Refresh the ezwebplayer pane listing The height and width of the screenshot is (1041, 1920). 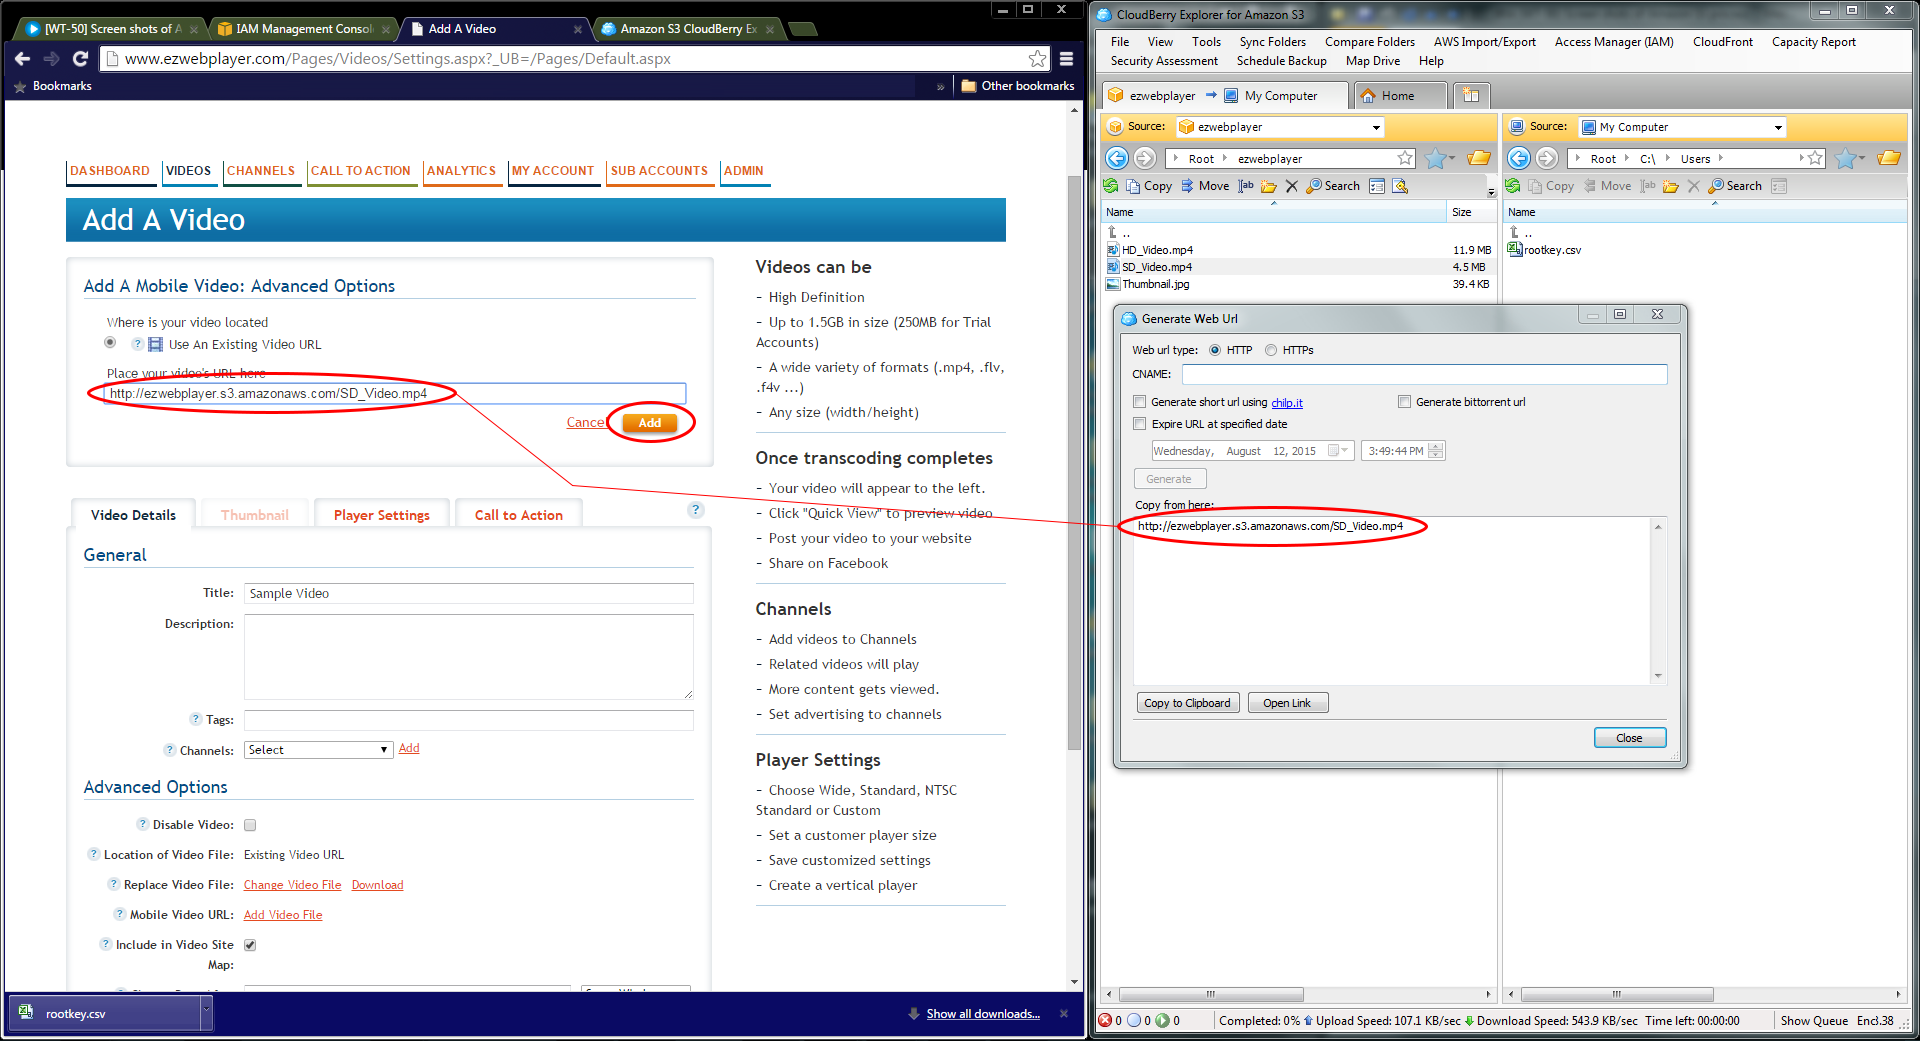[x=1111, y=186]
